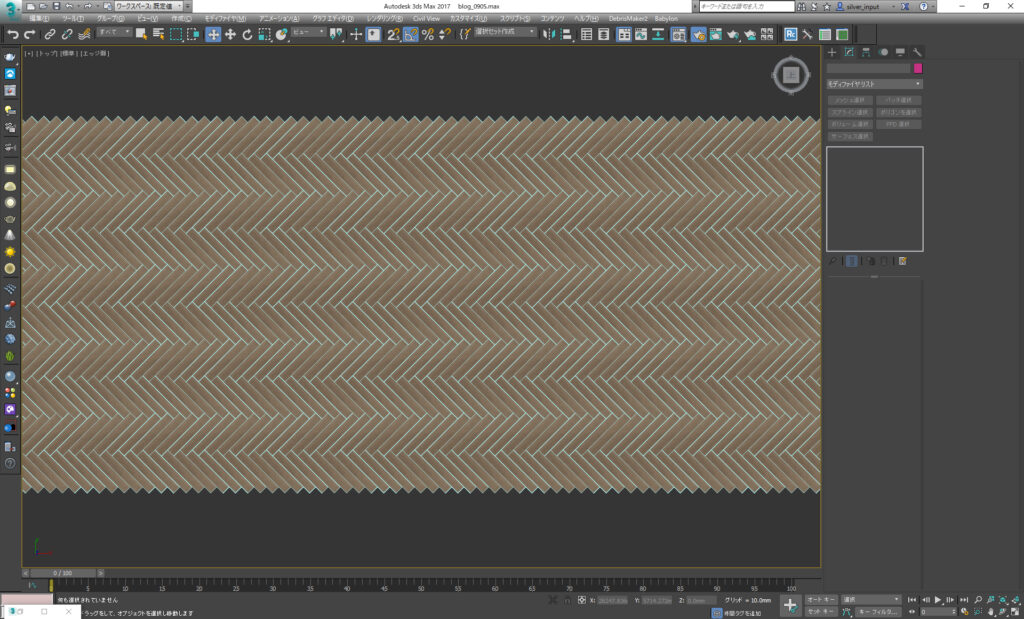Click the Select by Name icon

pyautogui.click(x=158, y=34)
